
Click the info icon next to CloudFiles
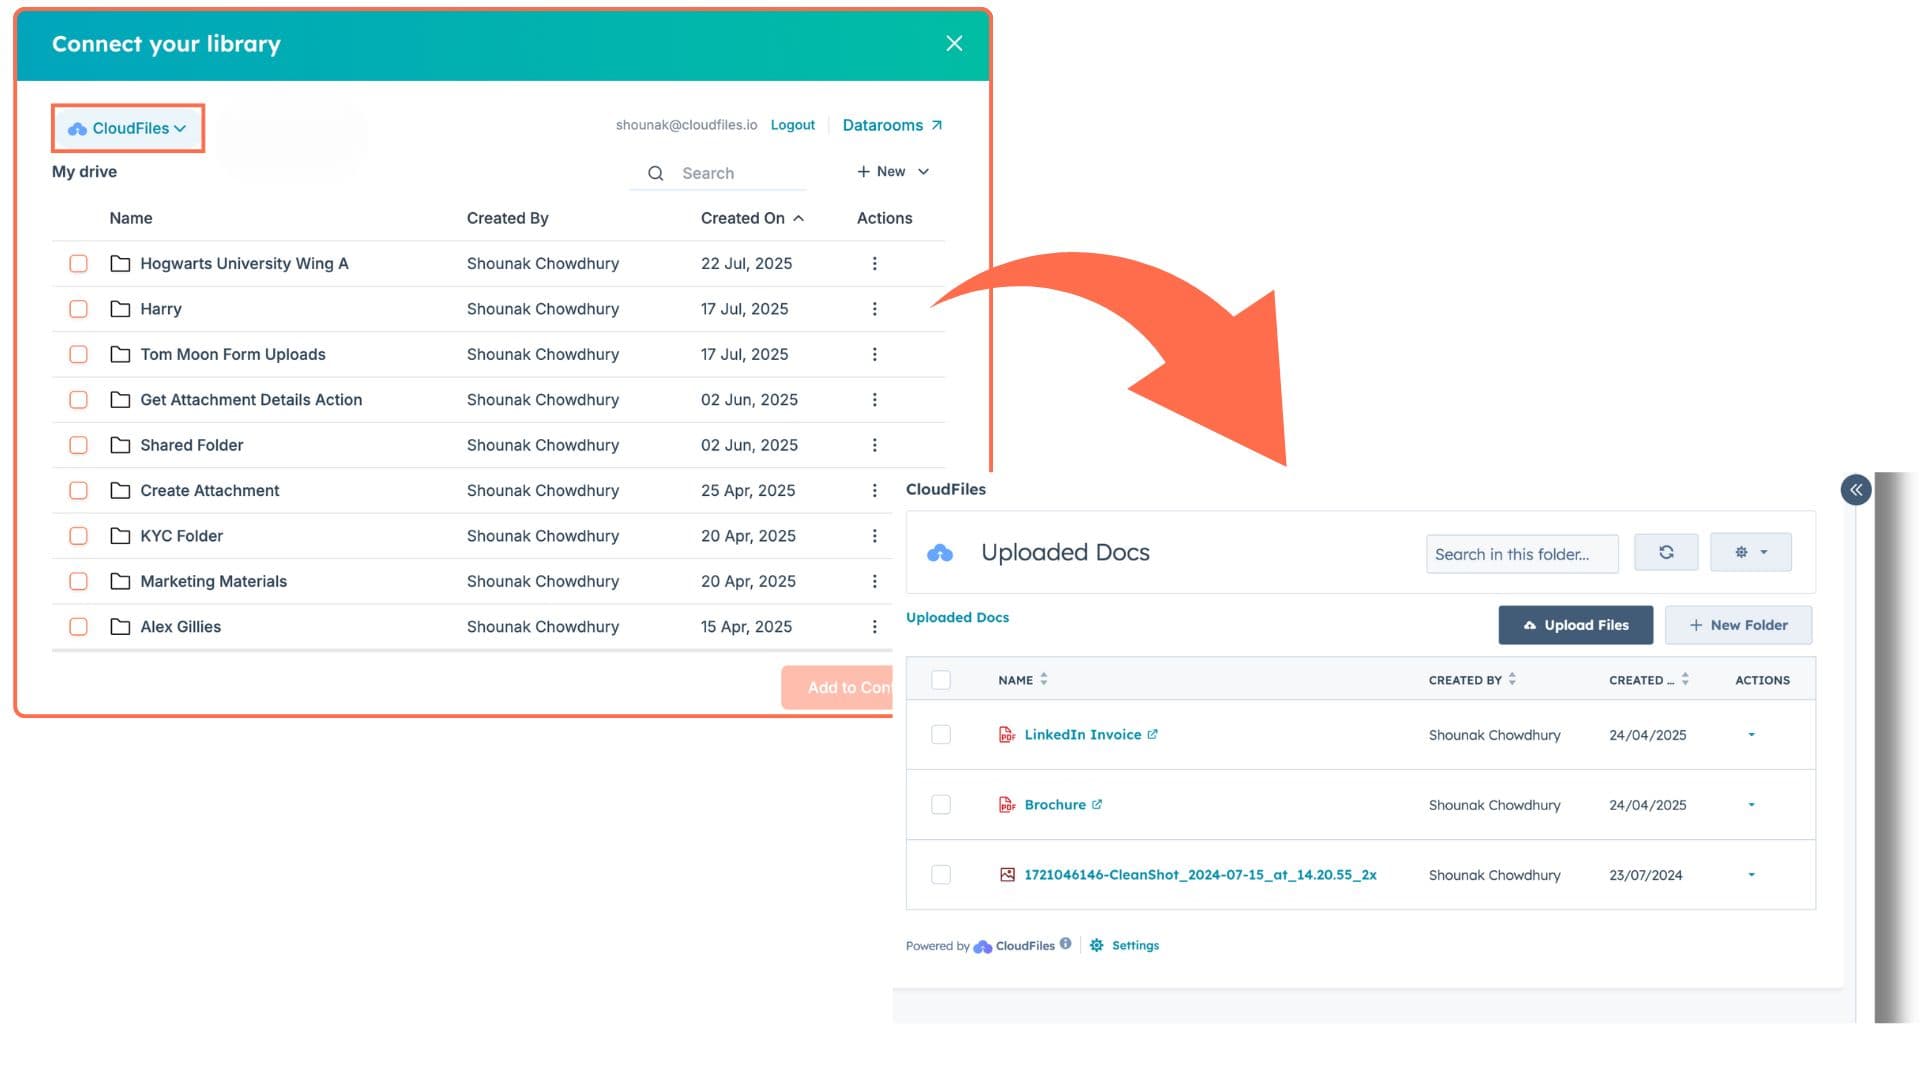click(x=1066, y=943)
